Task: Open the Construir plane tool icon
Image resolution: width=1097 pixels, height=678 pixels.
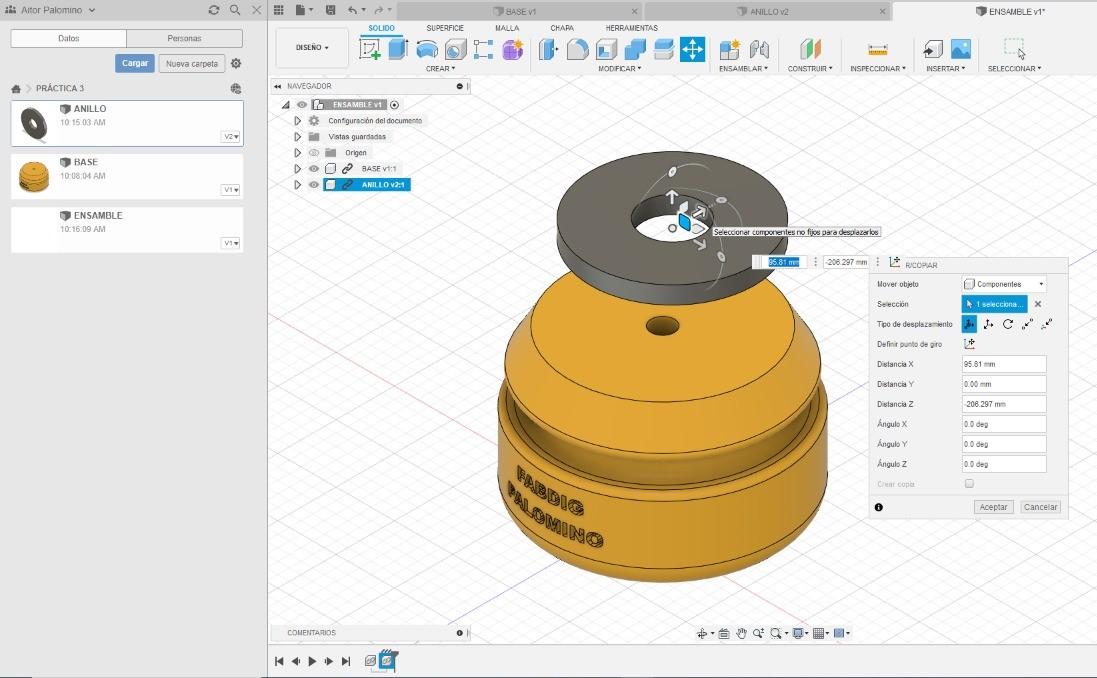Action: click(x=810, y=49)
